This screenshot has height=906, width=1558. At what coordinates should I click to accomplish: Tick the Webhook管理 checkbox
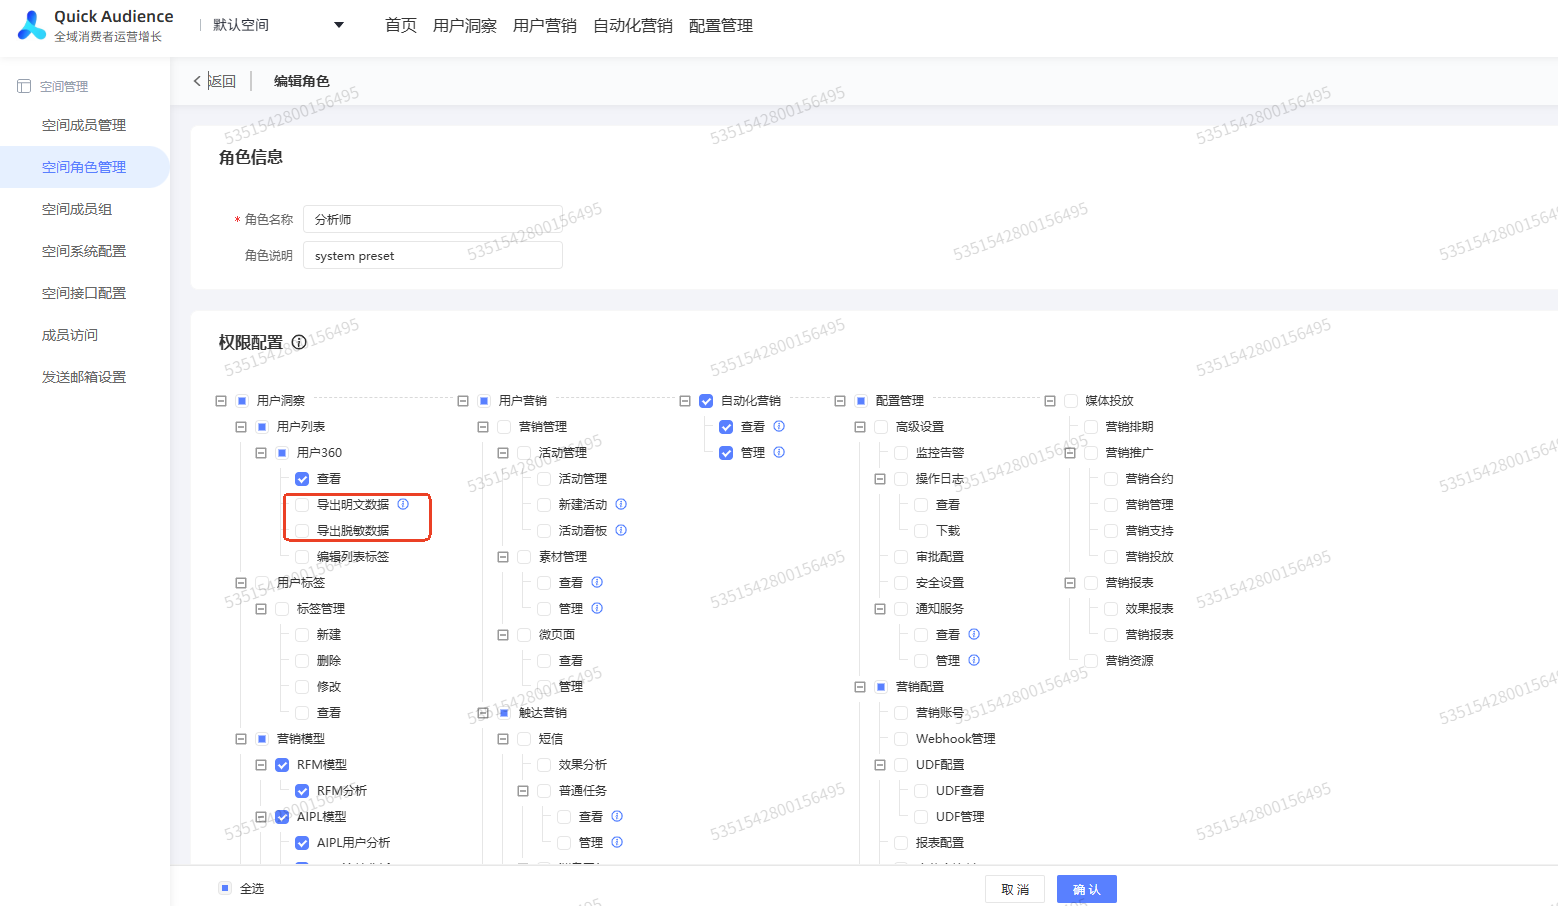[901, 739]
